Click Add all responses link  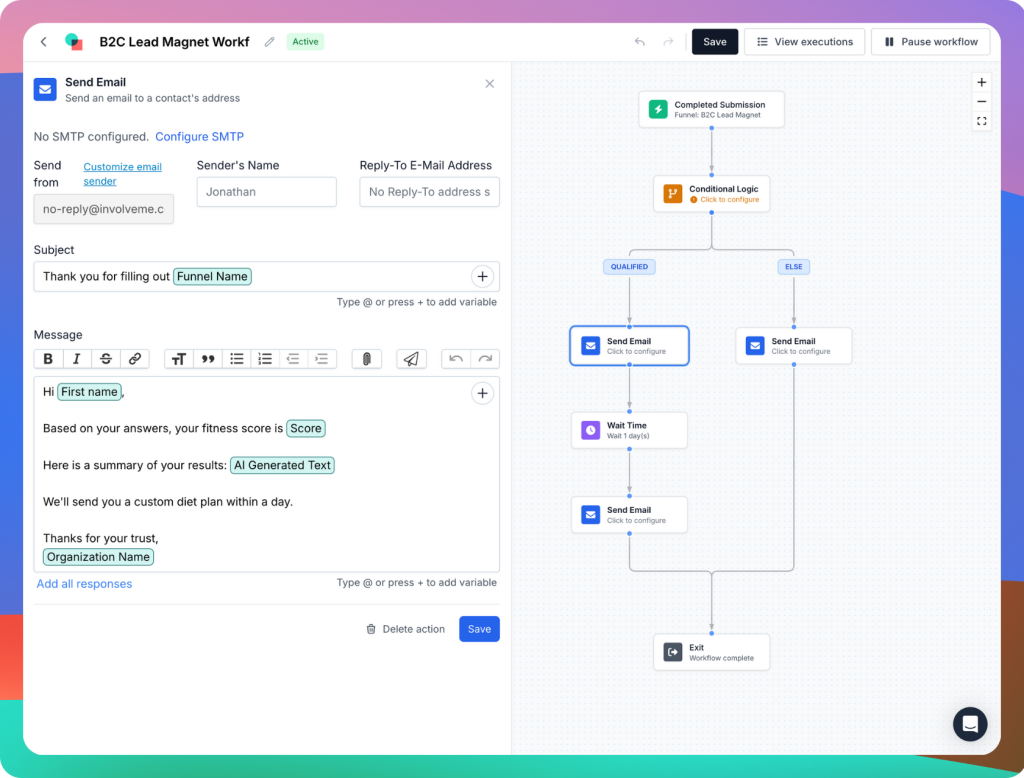tap(84, 583)
